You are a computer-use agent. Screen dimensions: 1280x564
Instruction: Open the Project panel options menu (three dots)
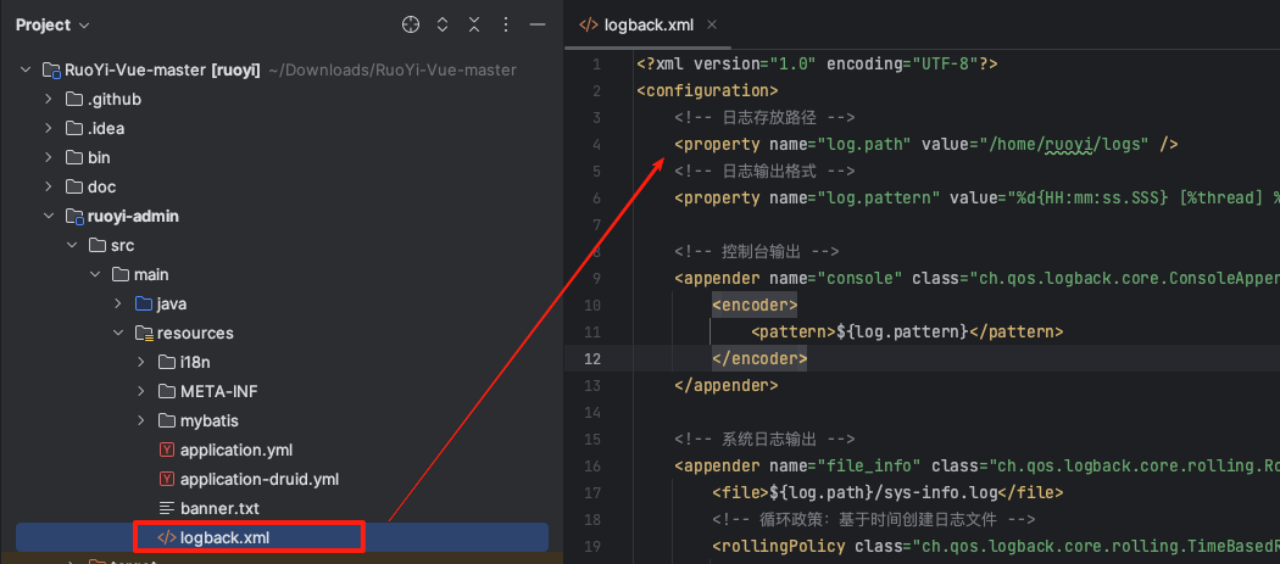tap(506, 25)
